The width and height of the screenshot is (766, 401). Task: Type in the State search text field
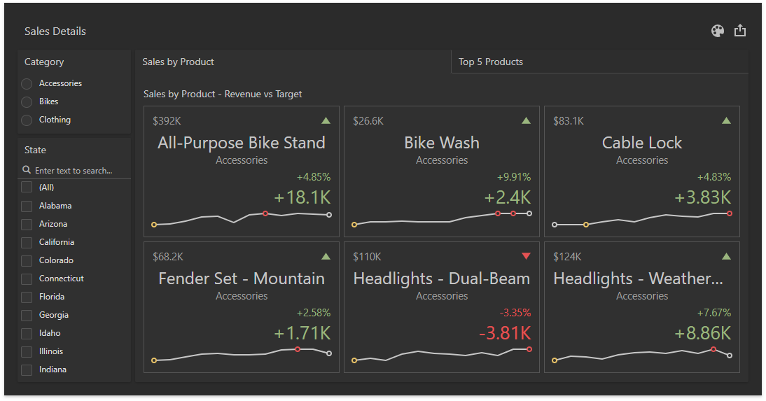click(x=78, y=171)
